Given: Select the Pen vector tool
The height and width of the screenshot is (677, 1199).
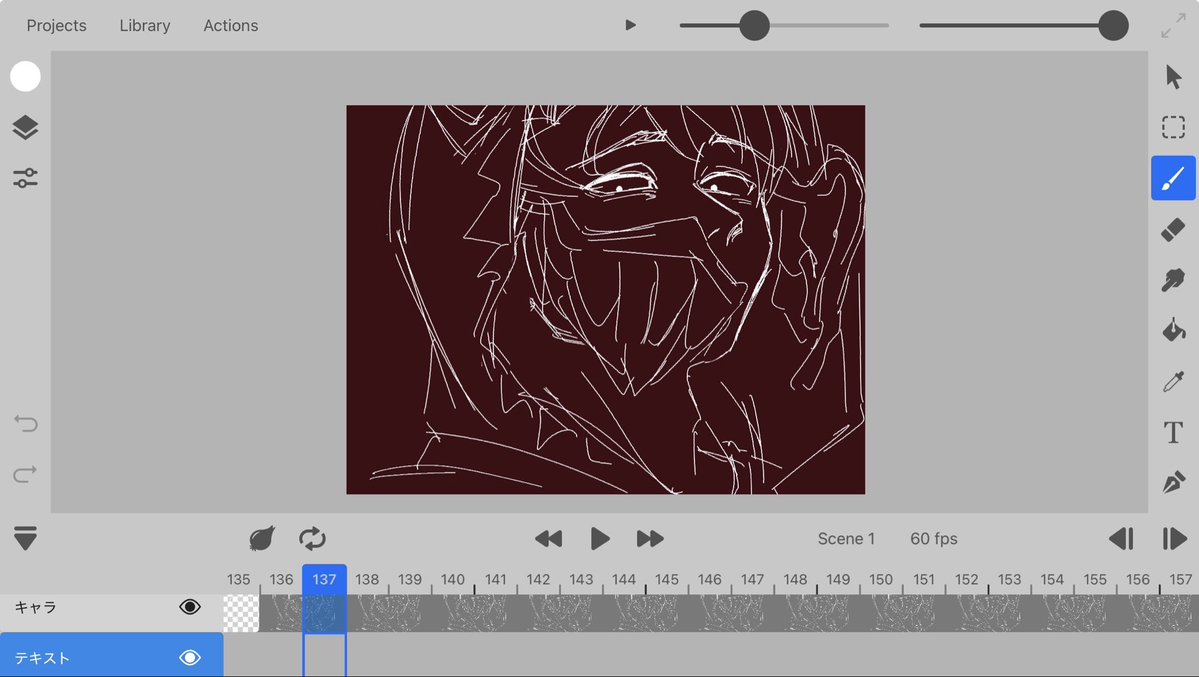Looking at the screenshot, I should coord(1174,483).
